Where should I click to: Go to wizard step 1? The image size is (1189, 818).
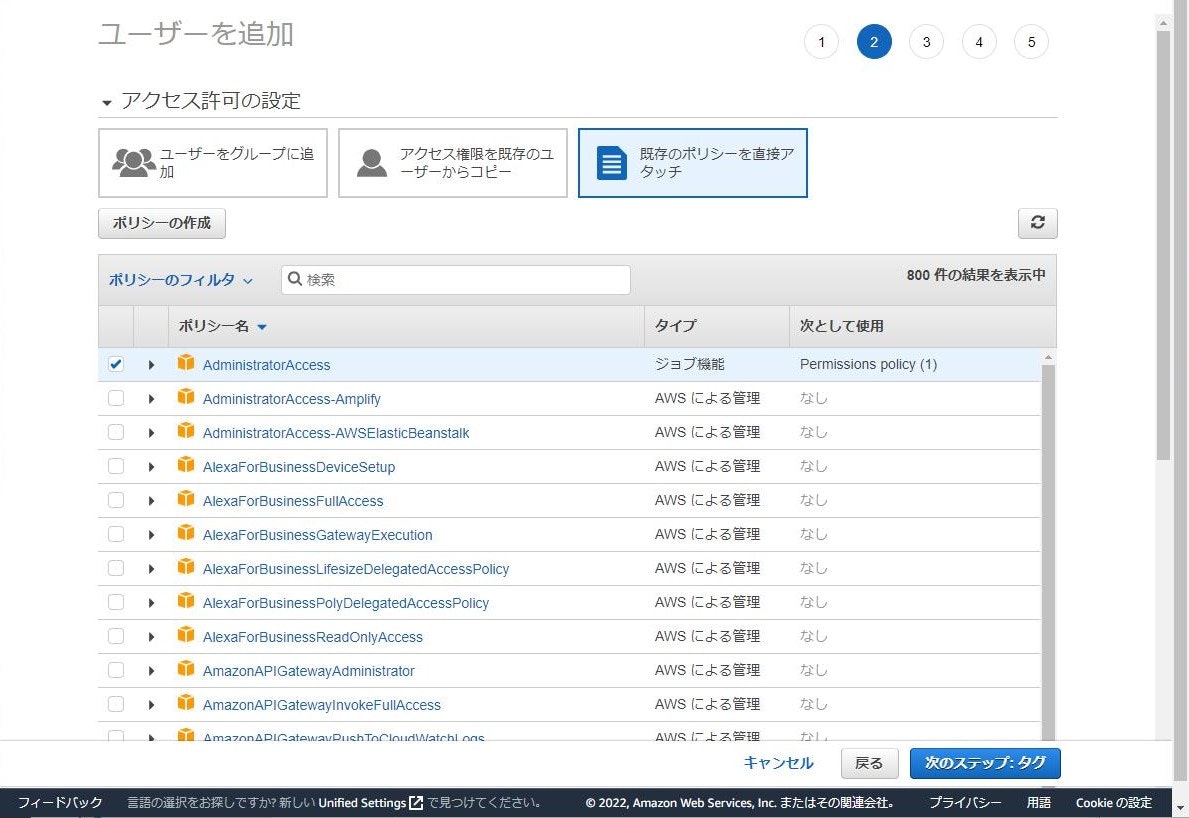click(x=821, y=42)
